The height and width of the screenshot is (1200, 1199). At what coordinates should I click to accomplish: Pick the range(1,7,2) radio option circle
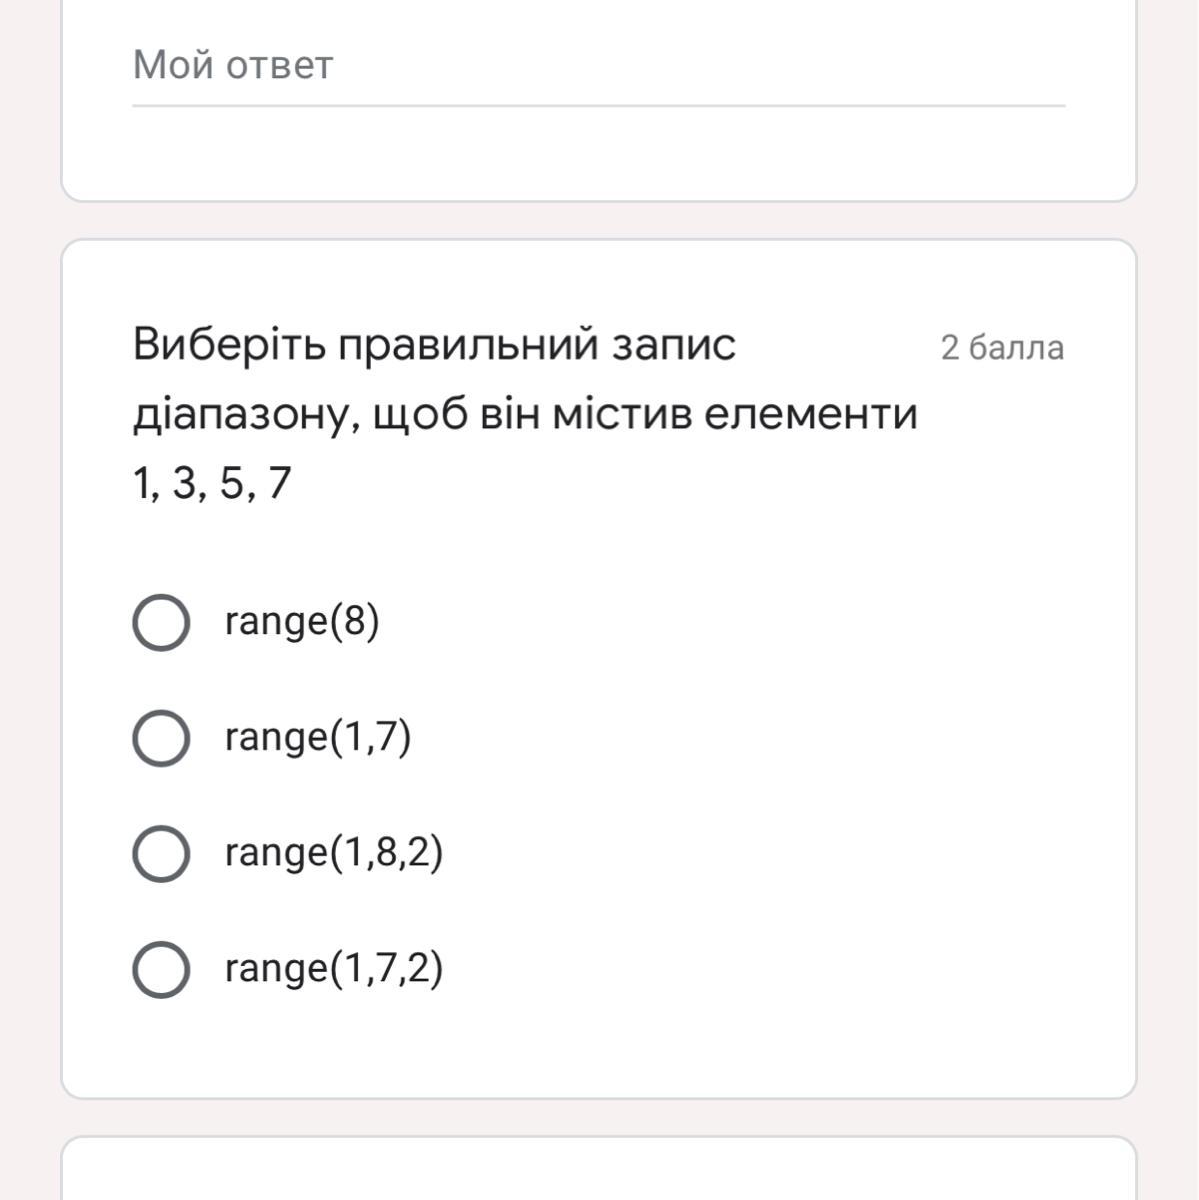point(161,970)
